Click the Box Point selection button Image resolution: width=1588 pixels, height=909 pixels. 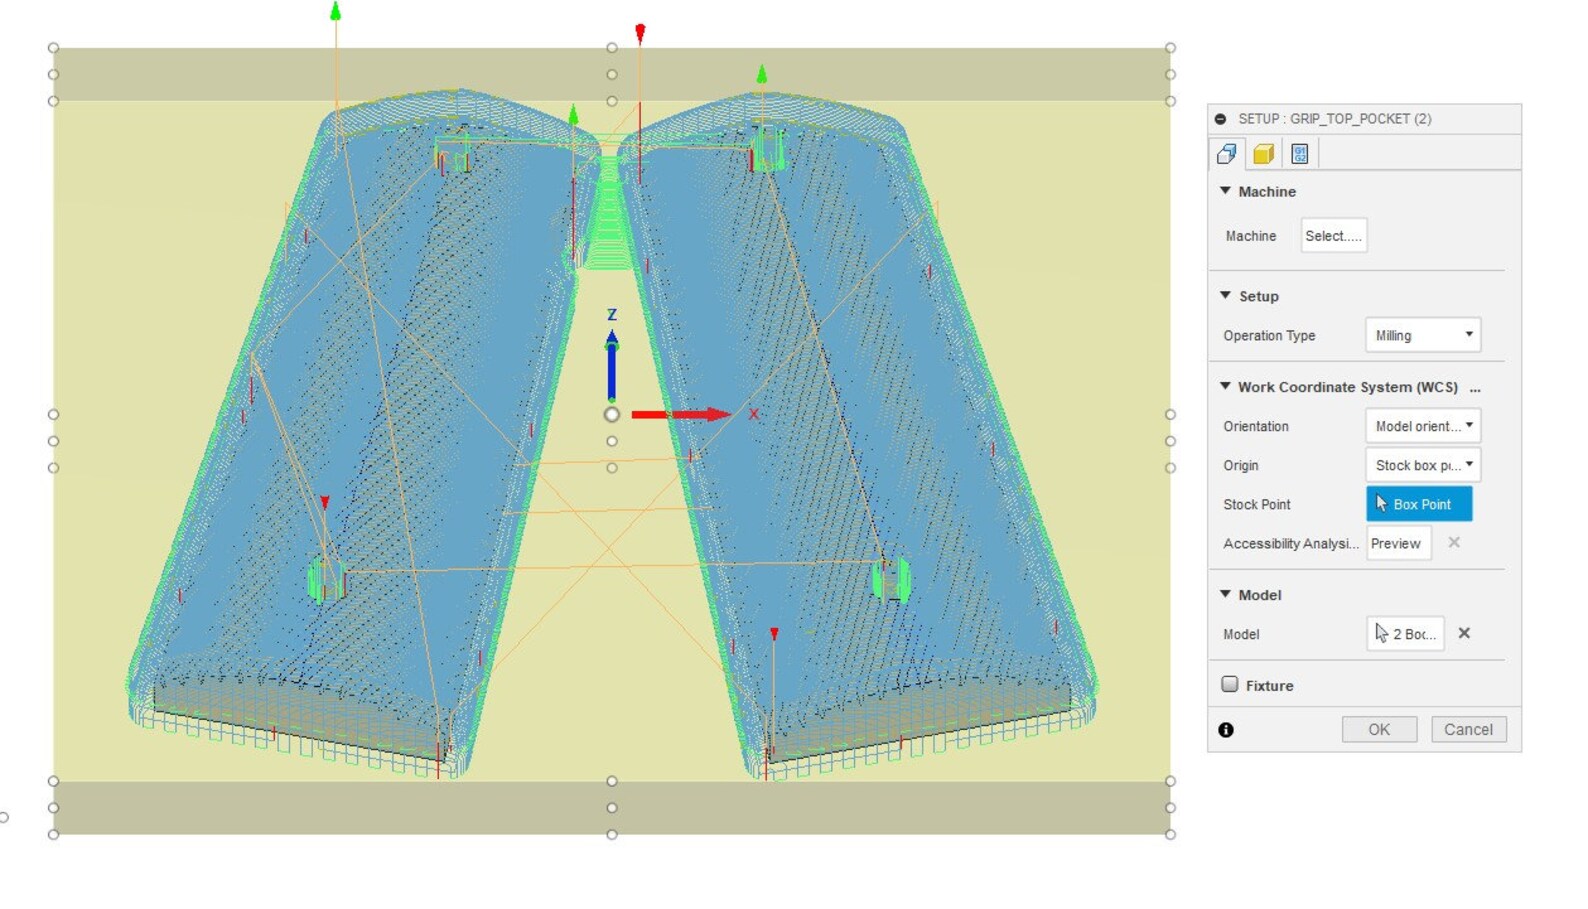click(x=1419, y=504)
